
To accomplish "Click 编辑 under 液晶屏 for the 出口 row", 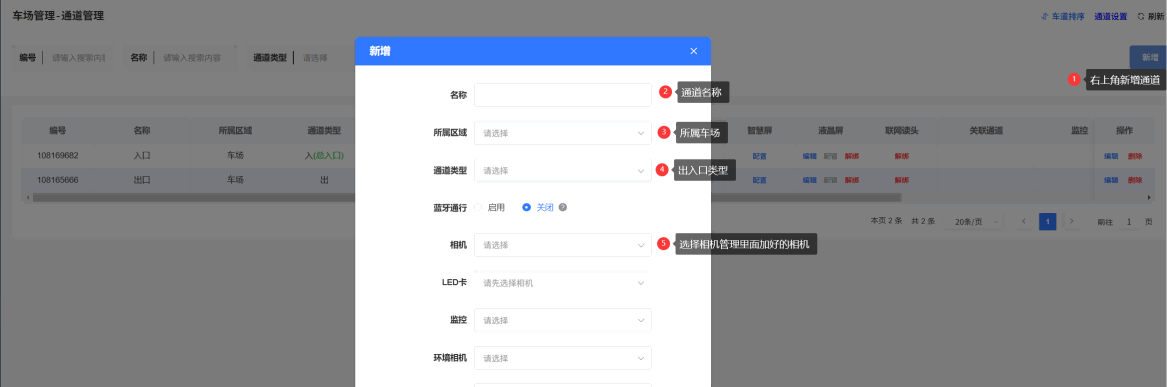I will (810, 180).
